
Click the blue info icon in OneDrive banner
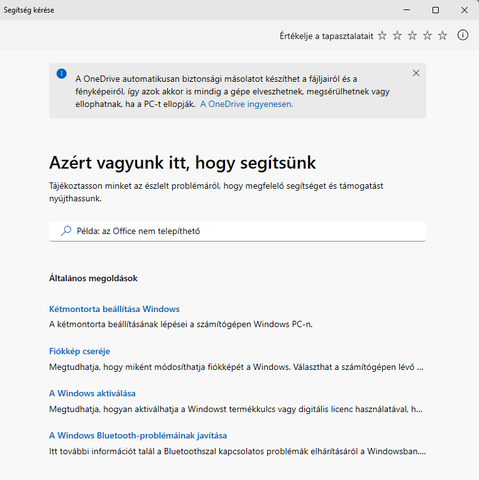[62, 74]
